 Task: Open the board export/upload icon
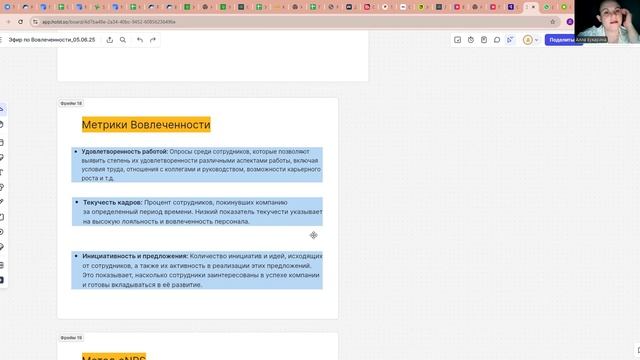pos(109,40)
